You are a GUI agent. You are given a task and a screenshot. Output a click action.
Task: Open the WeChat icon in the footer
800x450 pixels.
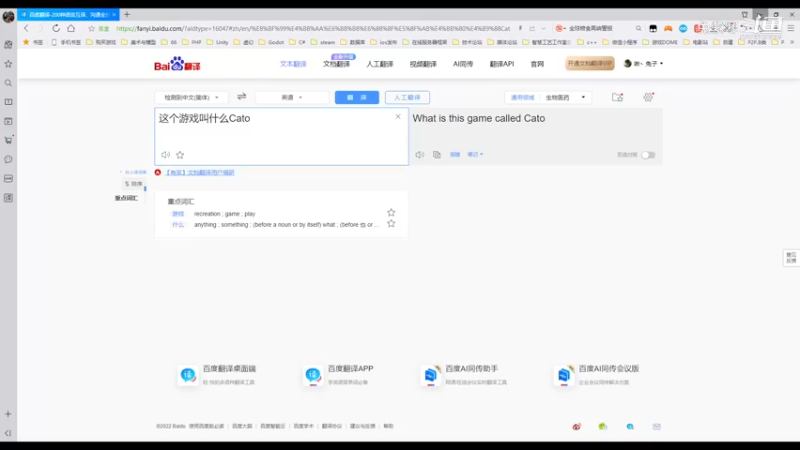(x=603, y=427)
